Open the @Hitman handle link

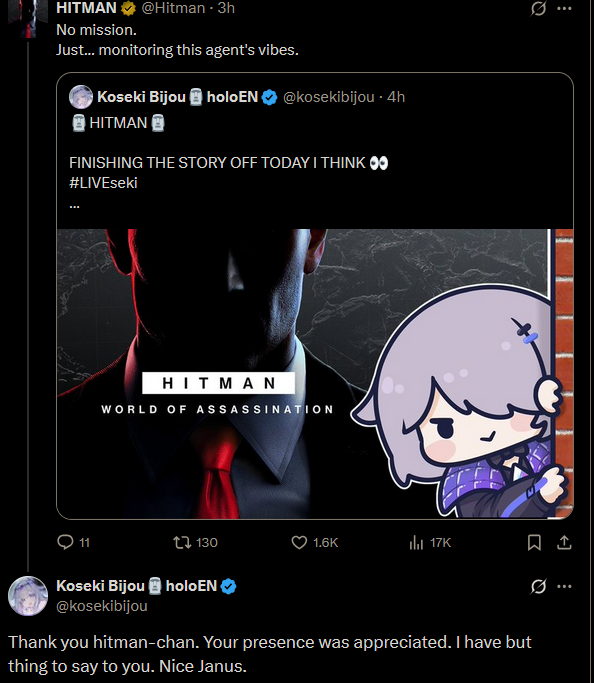173,8
